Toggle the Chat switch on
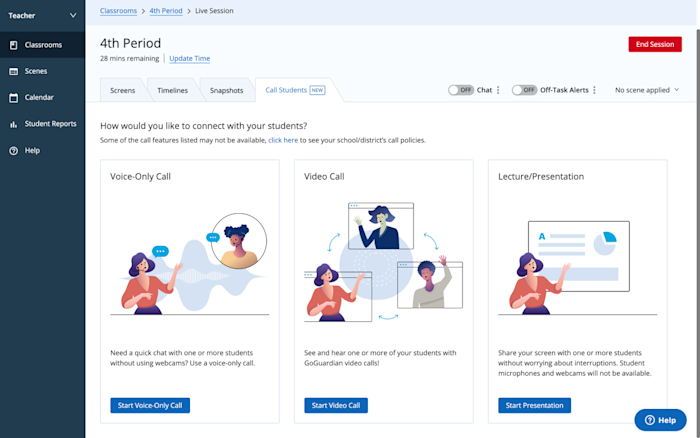The image size is (700, 438). coord(461,90)
